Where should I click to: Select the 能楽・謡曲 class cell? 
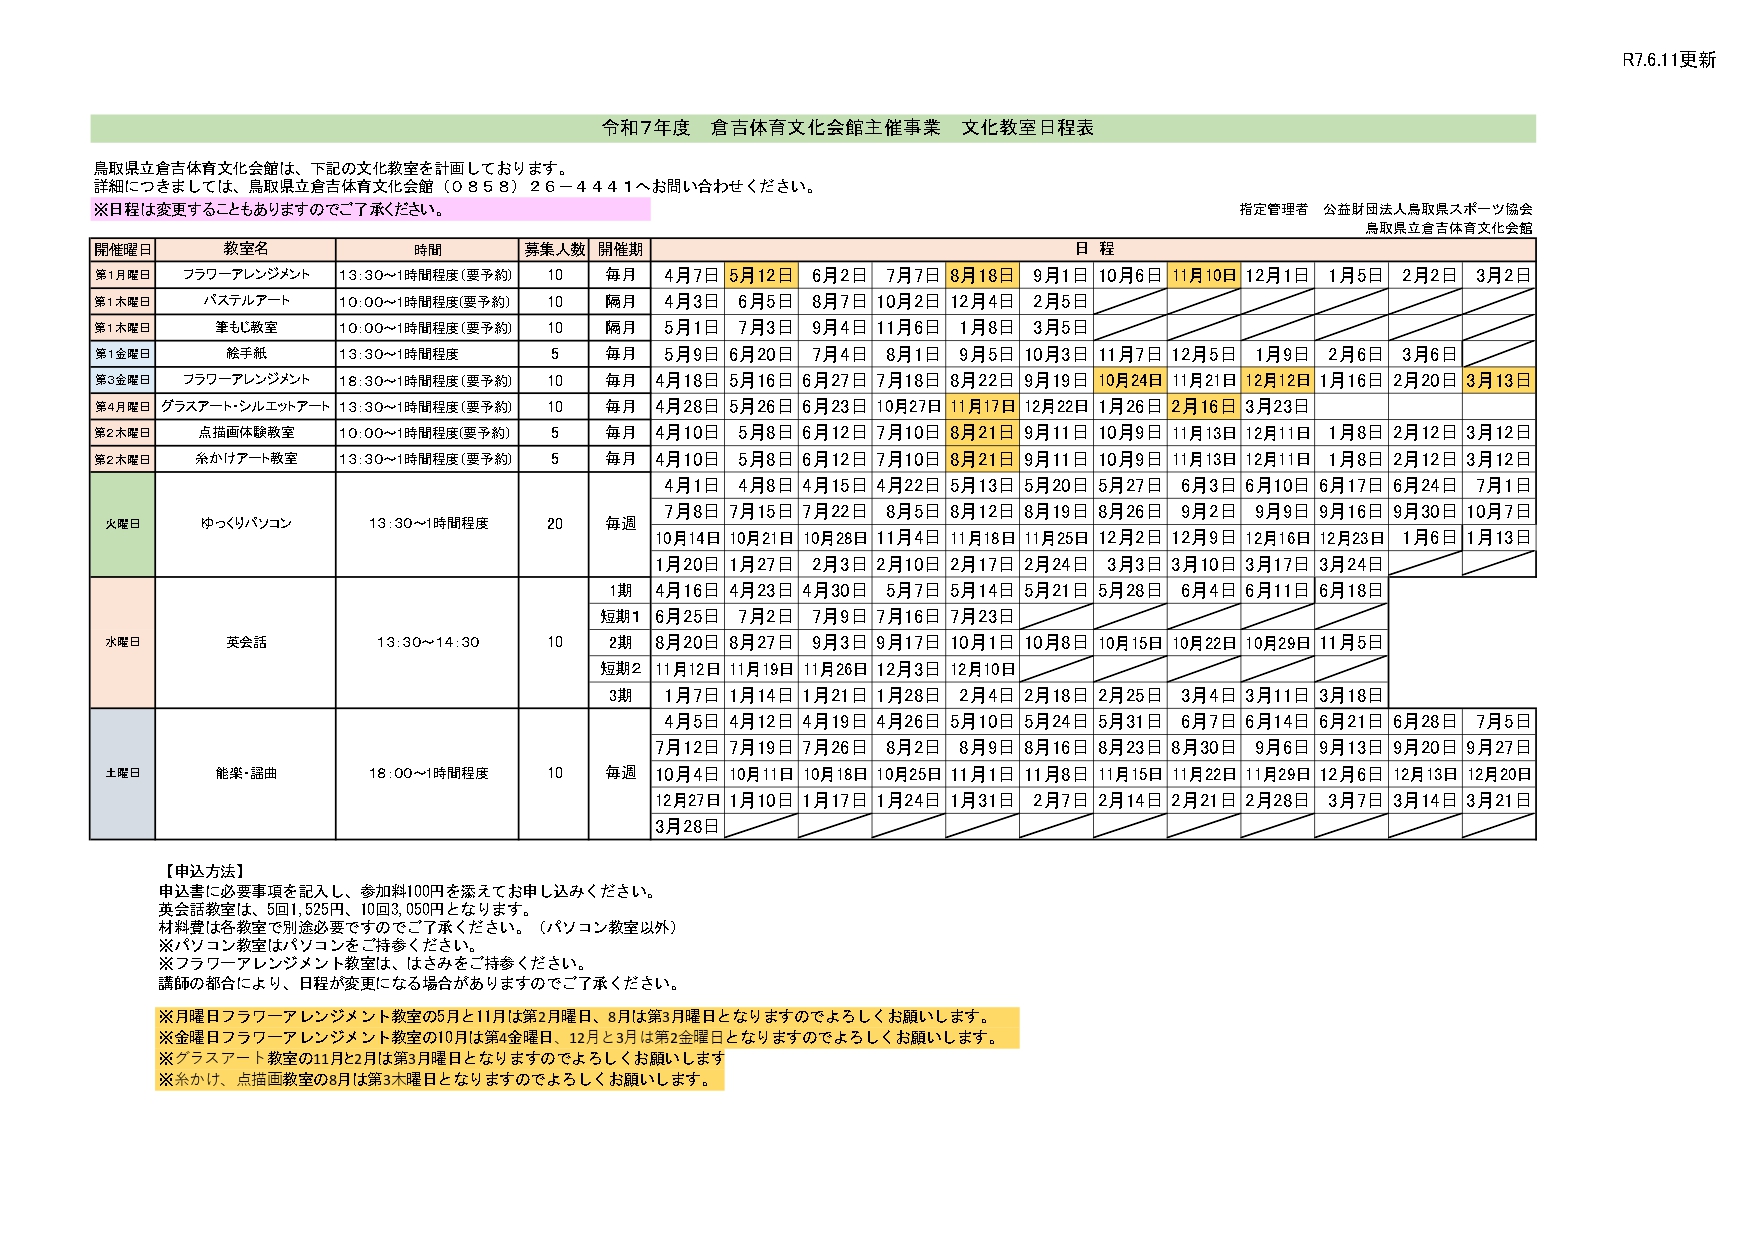point(246,773)
